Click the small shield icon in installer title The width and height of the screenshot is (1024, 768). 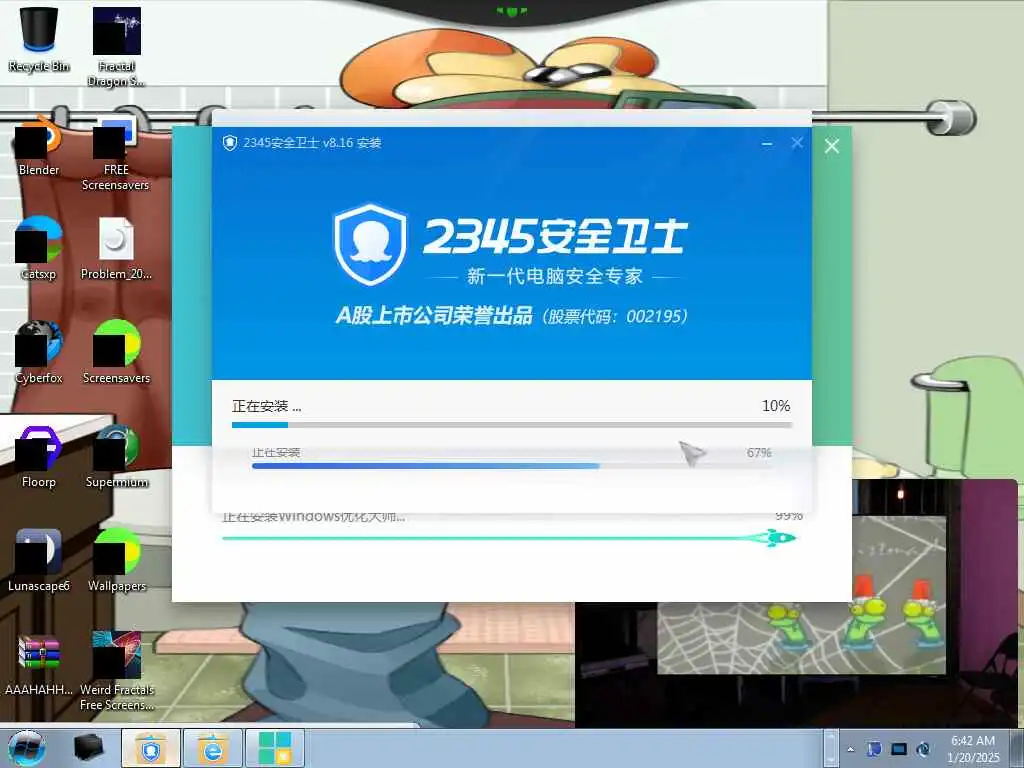[230, 142]
